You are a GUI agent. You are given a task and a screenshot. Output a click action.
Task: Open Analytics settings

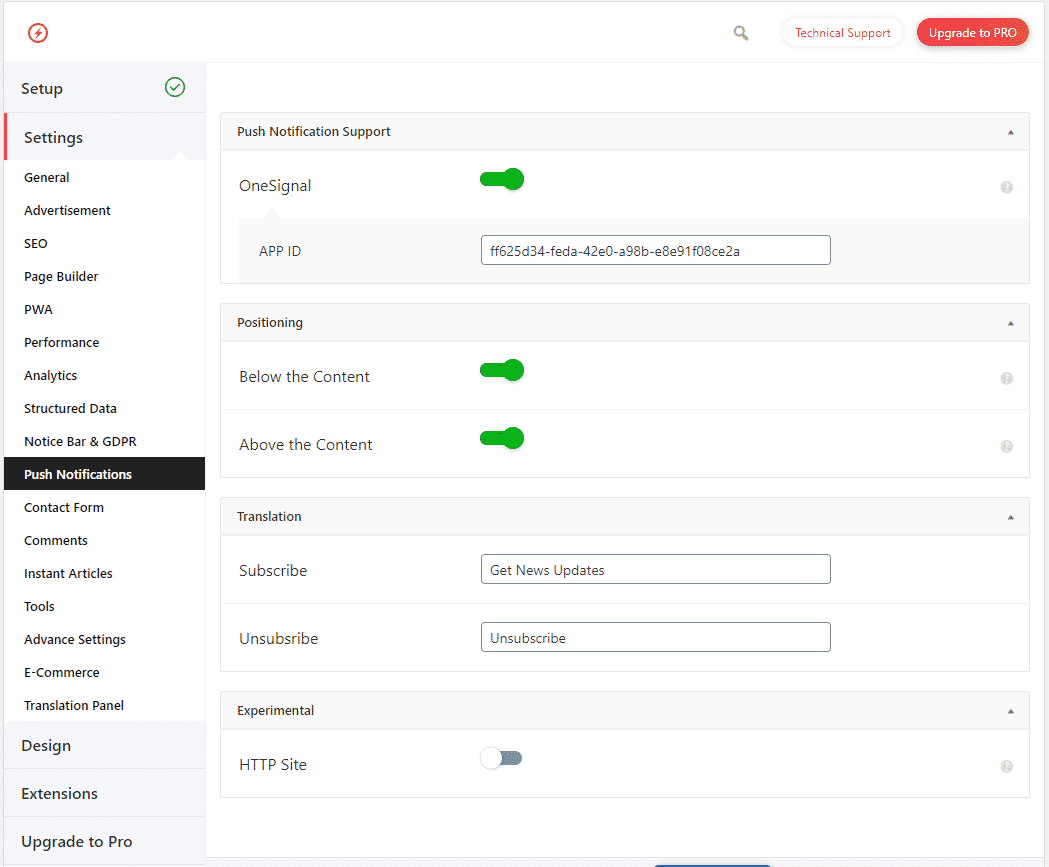tap(51, 375)
